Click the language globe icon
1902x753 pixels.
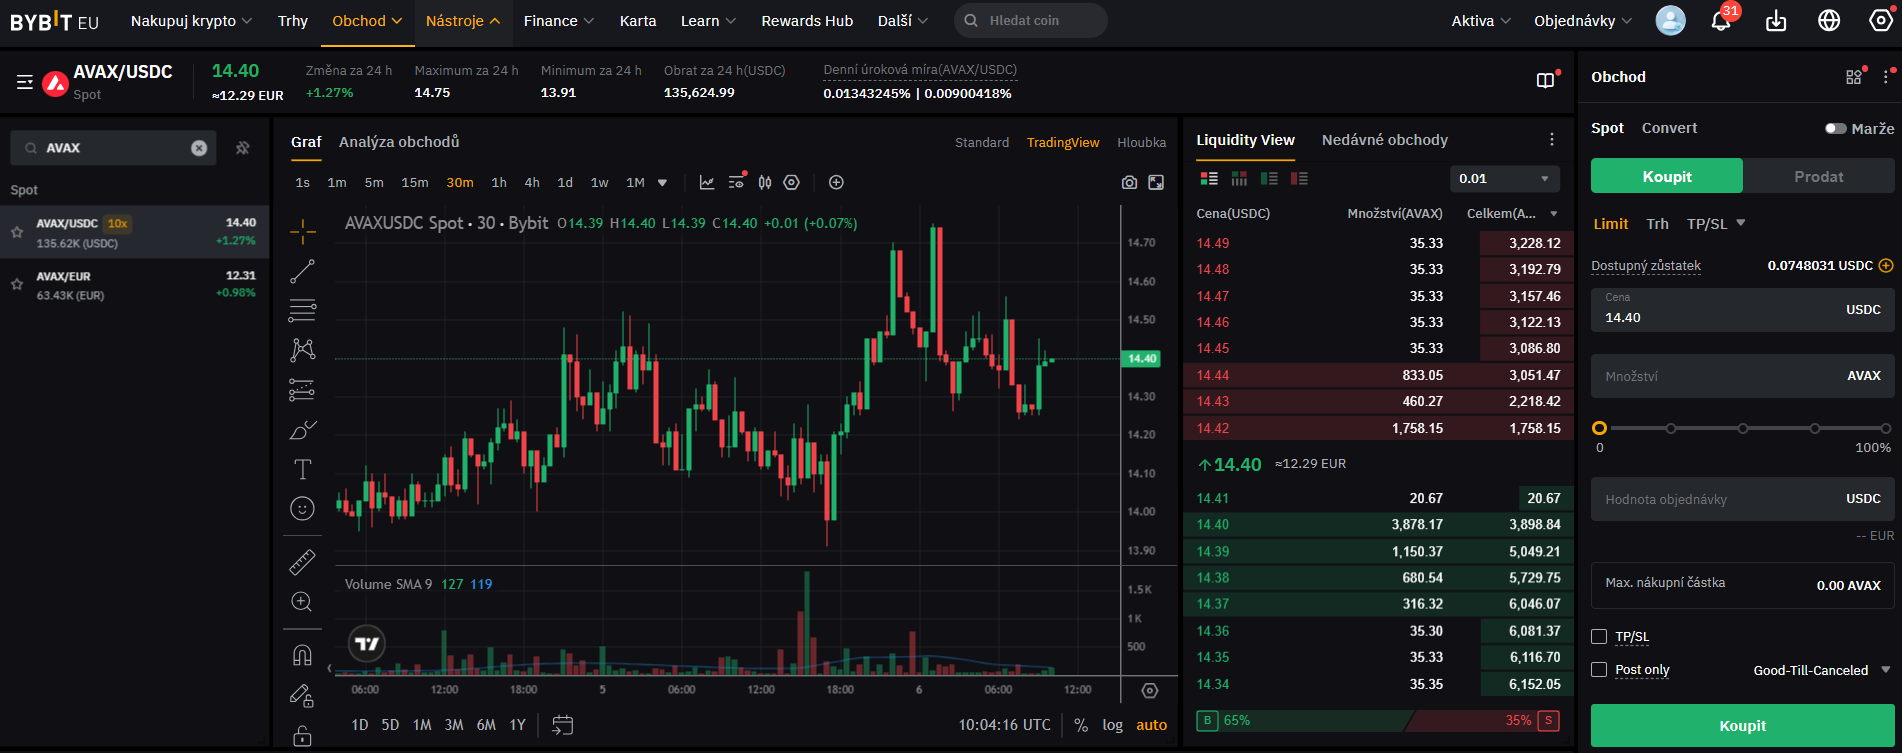pyautogui.click(x=1829, y=21)
